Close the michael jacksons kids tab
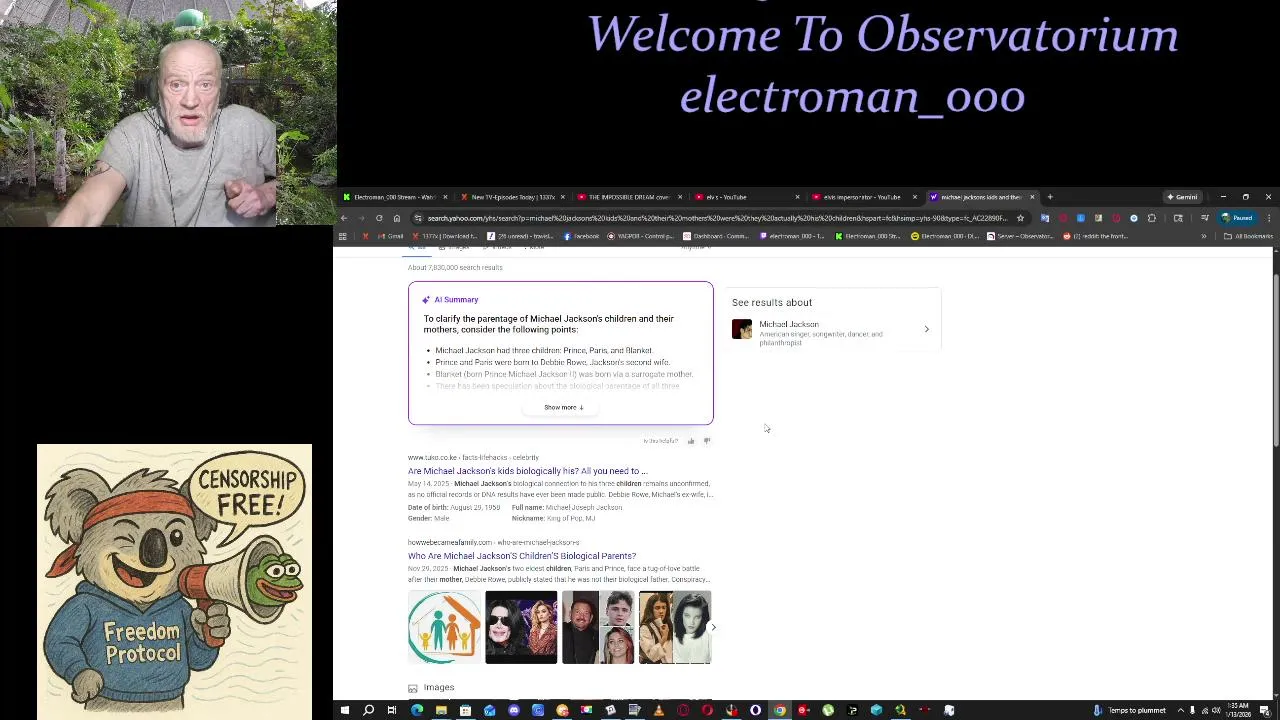 pos(1032,197)
